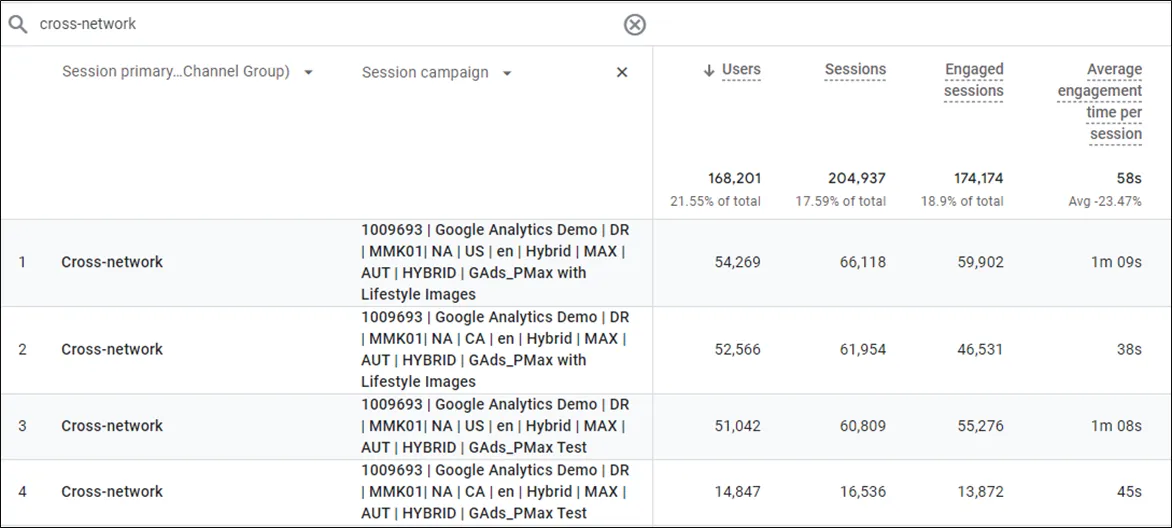Click the 54,269 users value in row 1

[736, 262]
